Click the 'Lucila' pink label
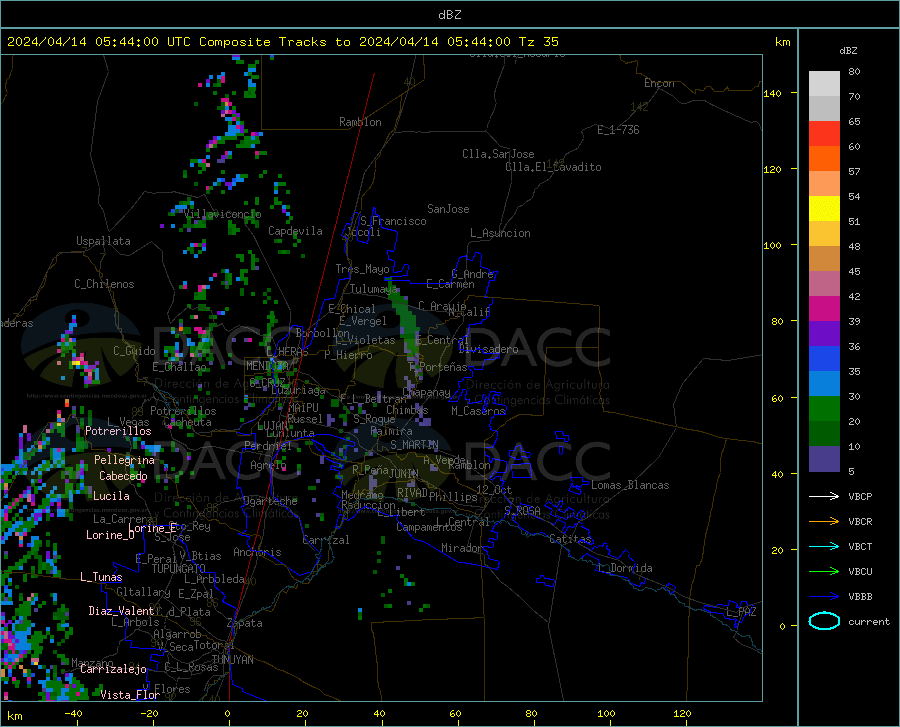Screen dimensions: 900x727 point(111,496)
